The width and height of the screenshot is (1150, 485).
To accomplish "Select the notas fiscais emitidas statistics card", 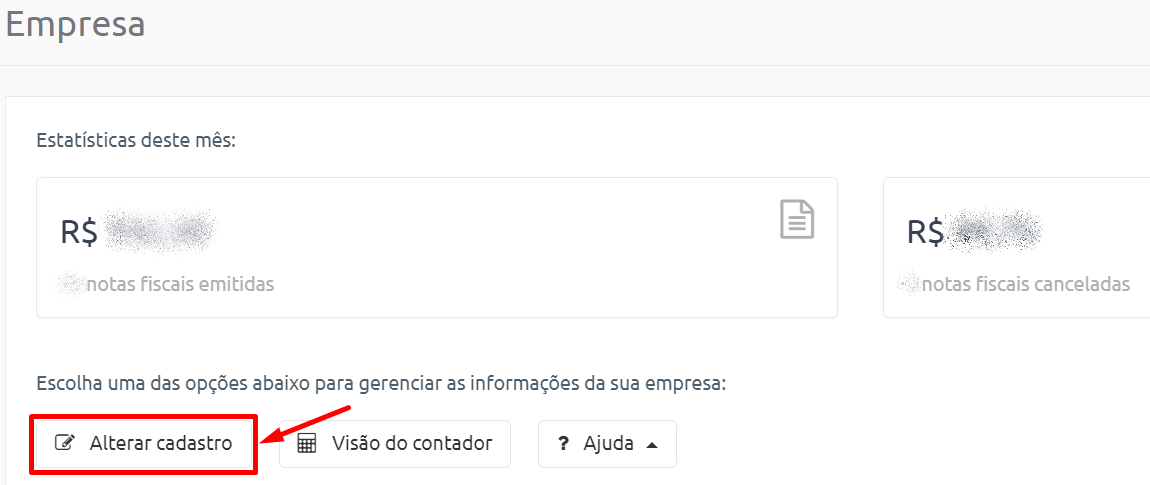I will [437, 247].
